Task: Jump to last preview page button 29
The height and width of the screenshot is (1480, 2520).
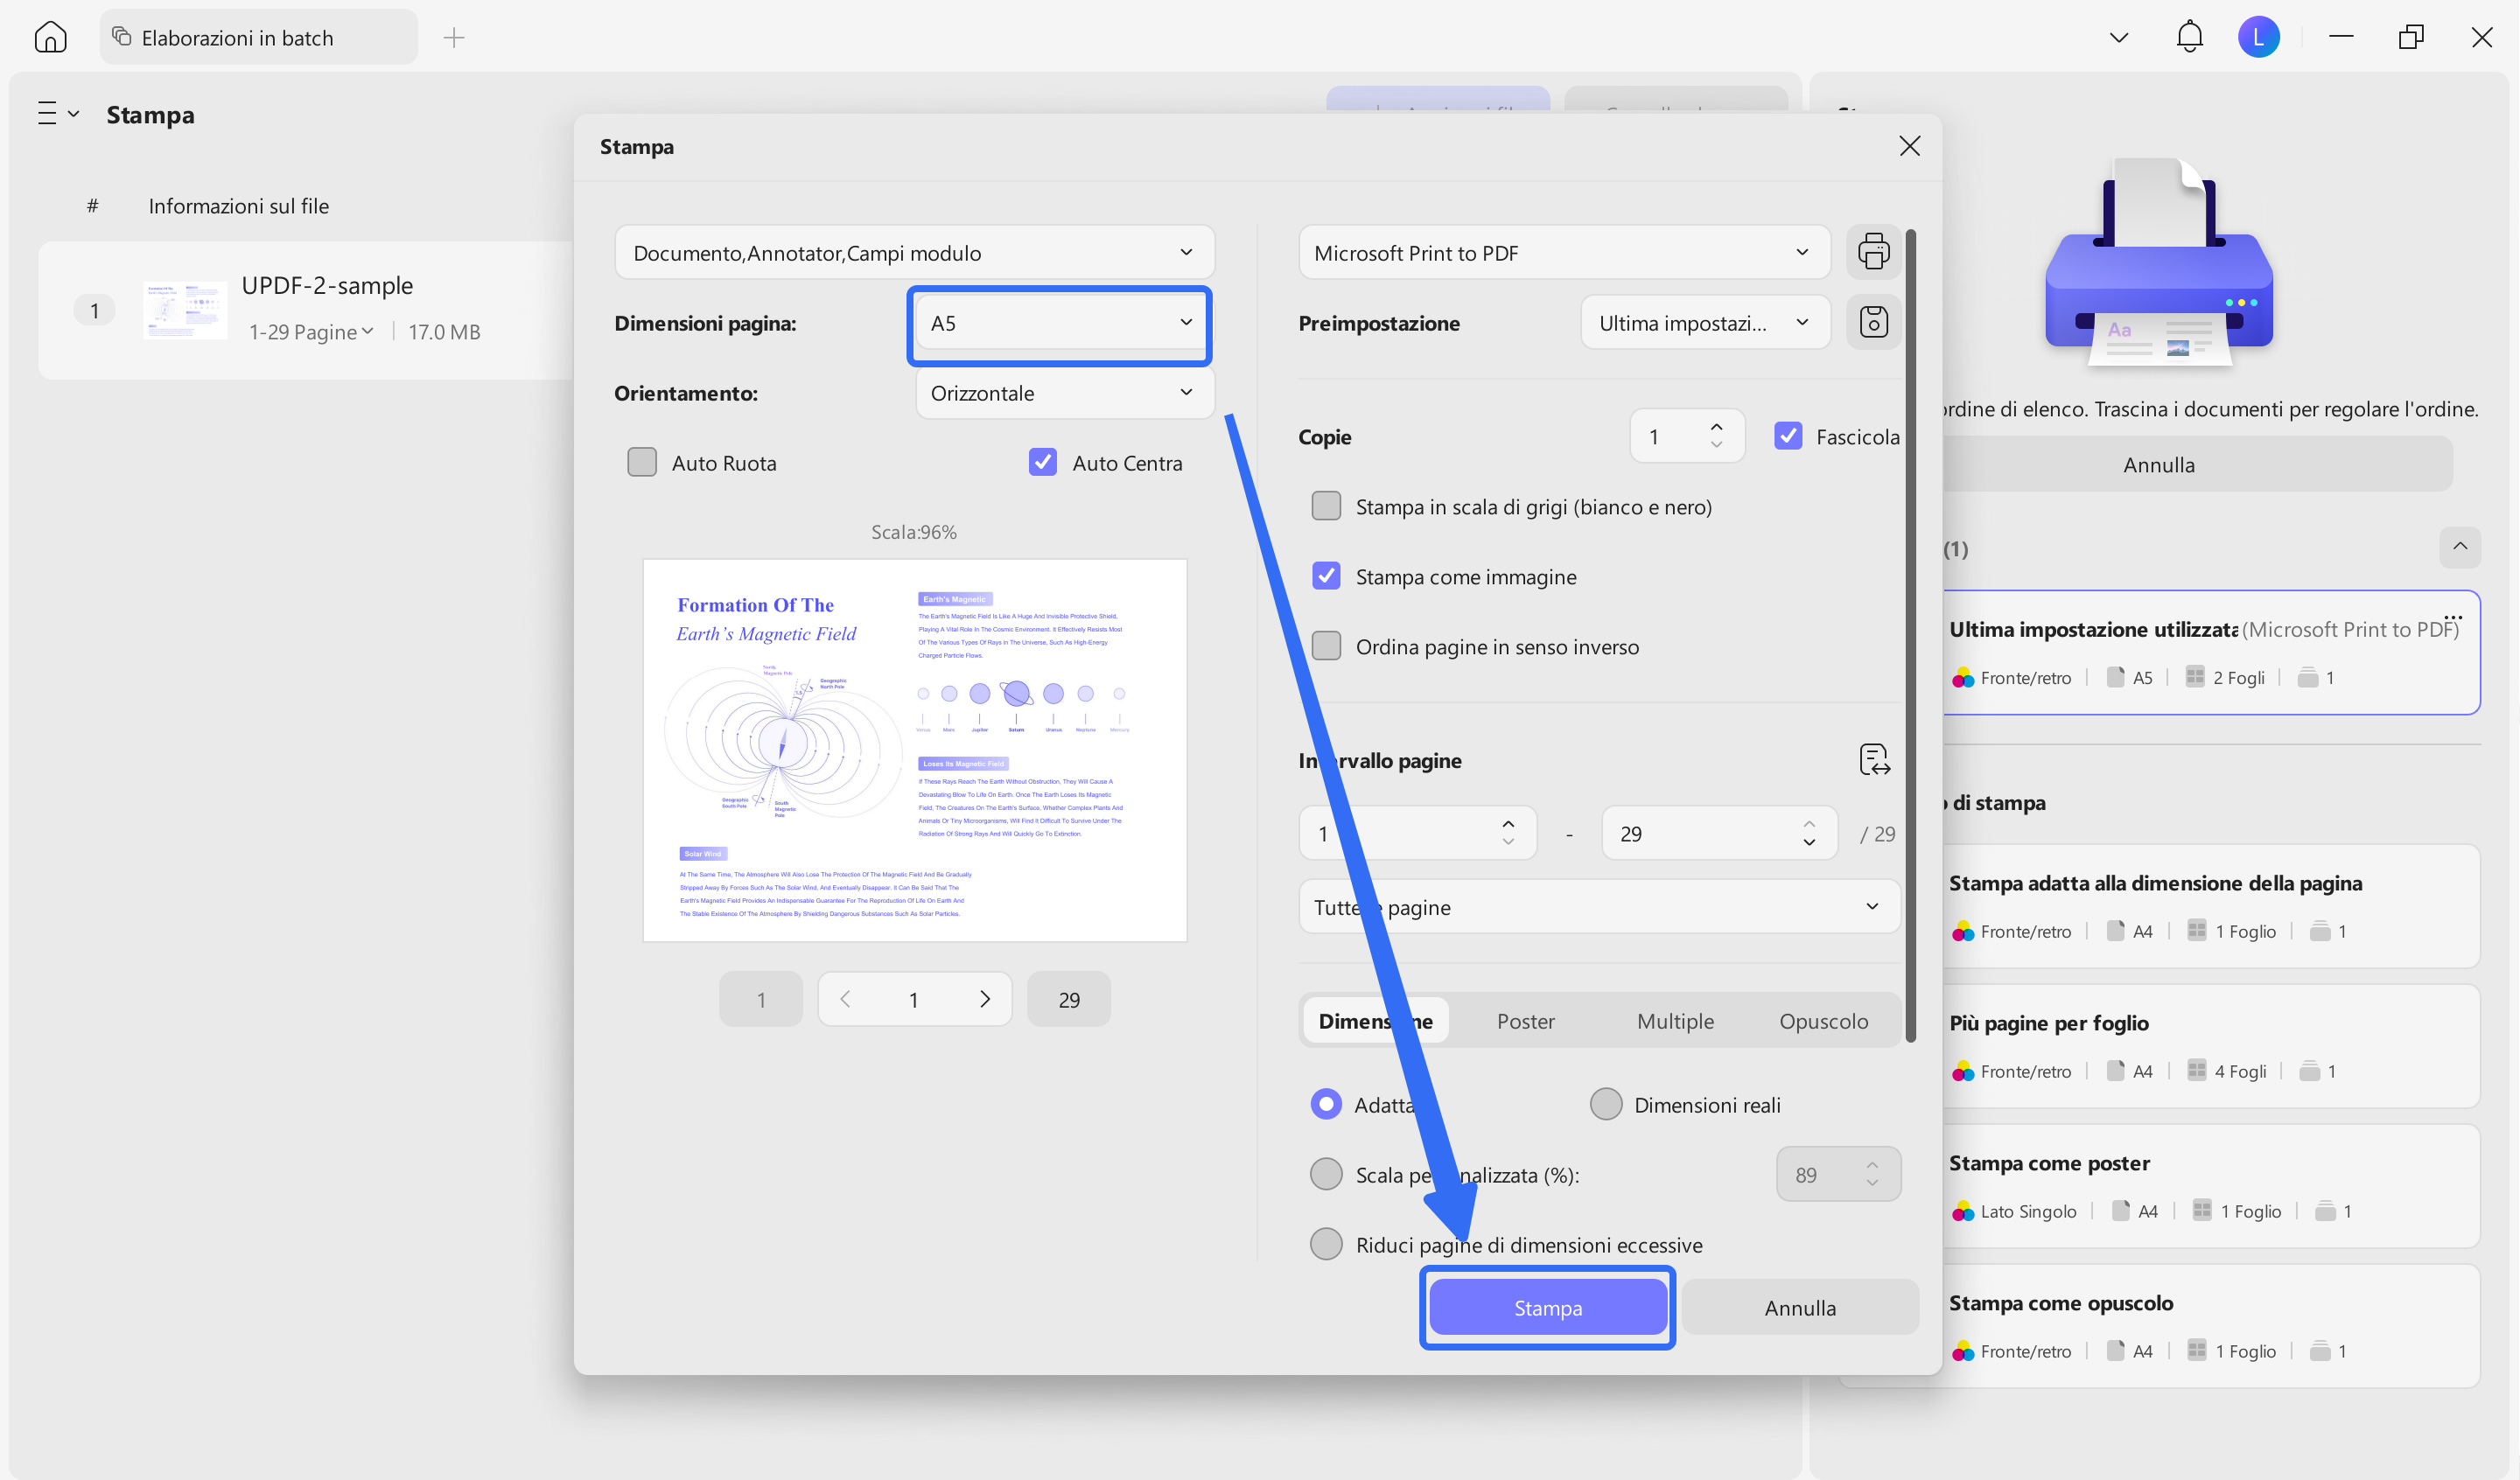Action: pos(1069,999)
